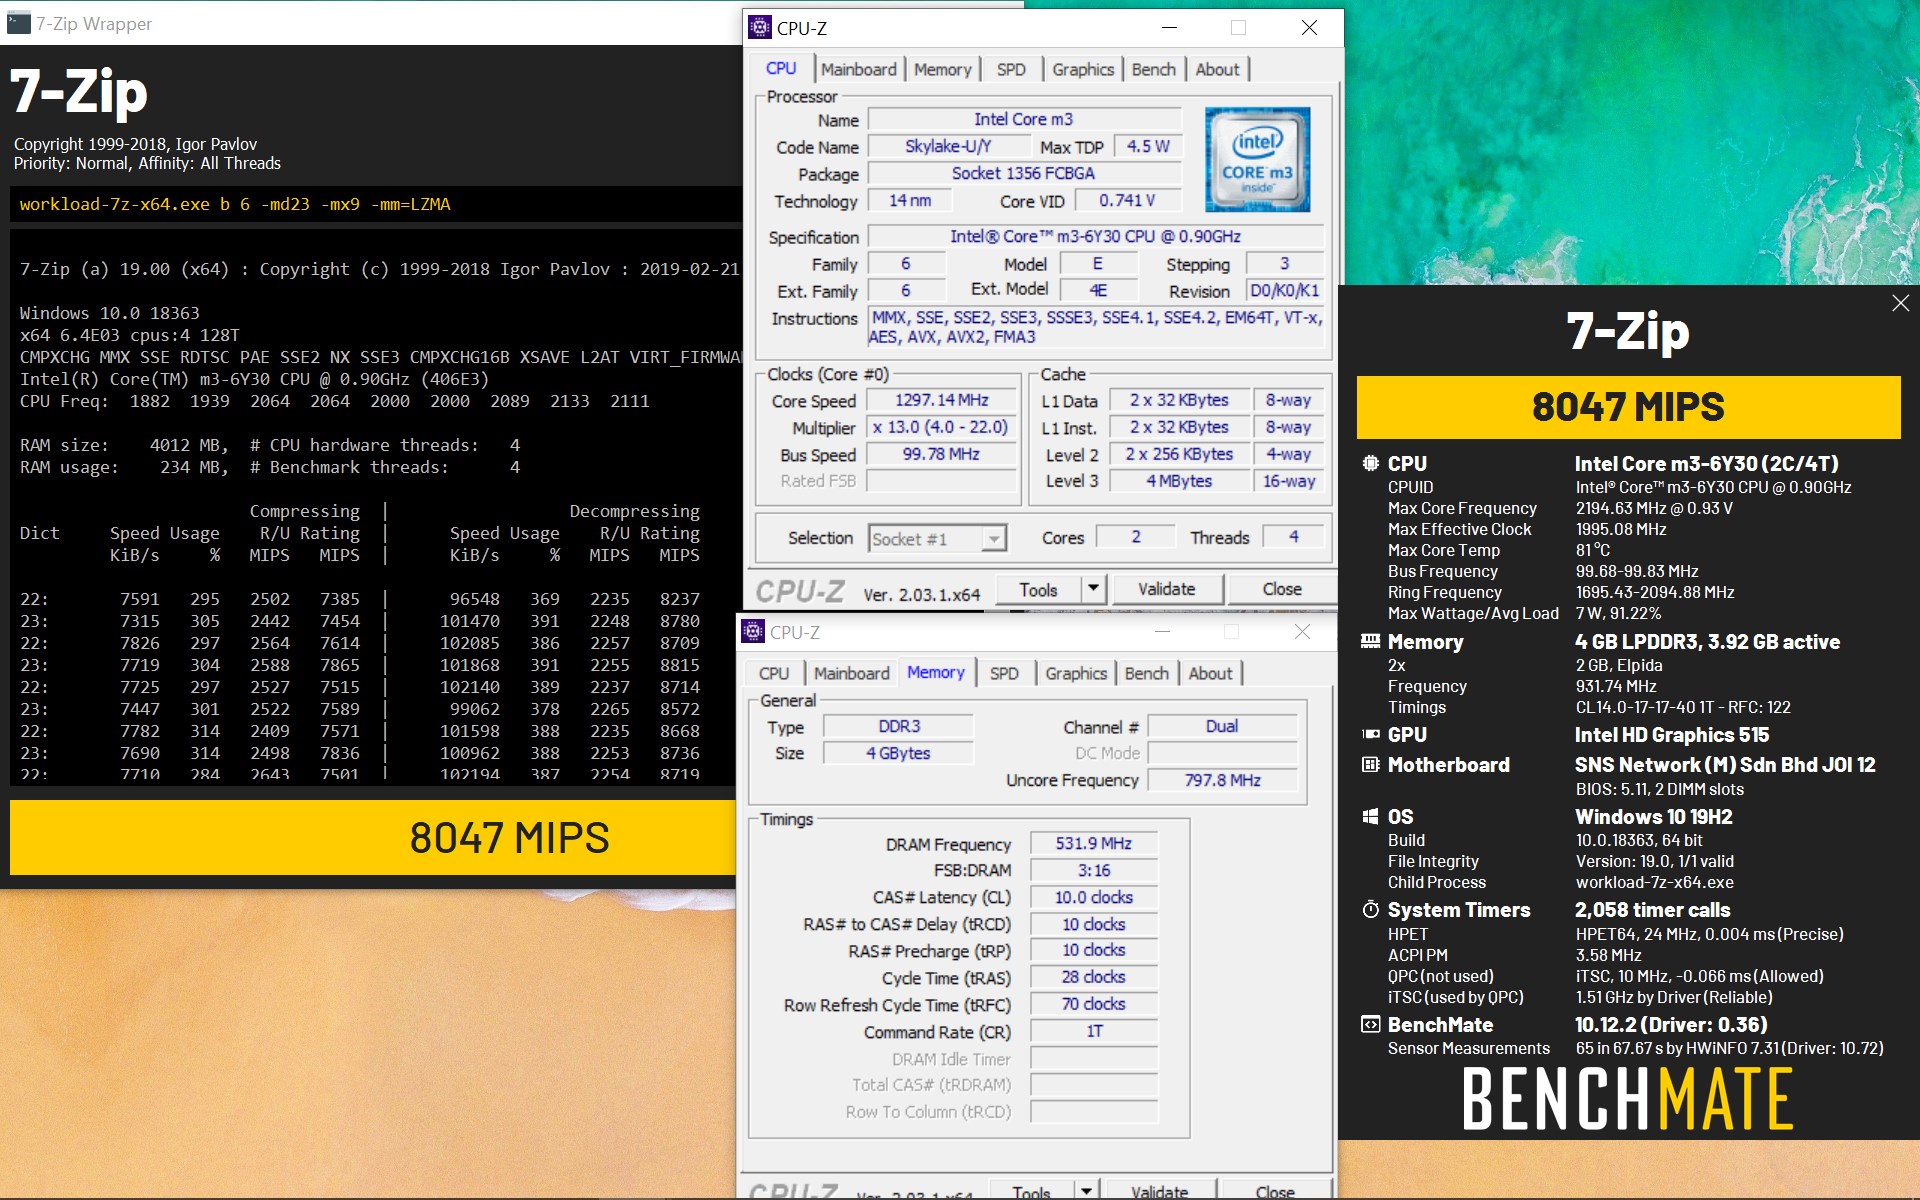This screenshot has width=1920, height=1200.
Task: Click the BenchMate logo icon next to version
Action: coord(1370,1024)
